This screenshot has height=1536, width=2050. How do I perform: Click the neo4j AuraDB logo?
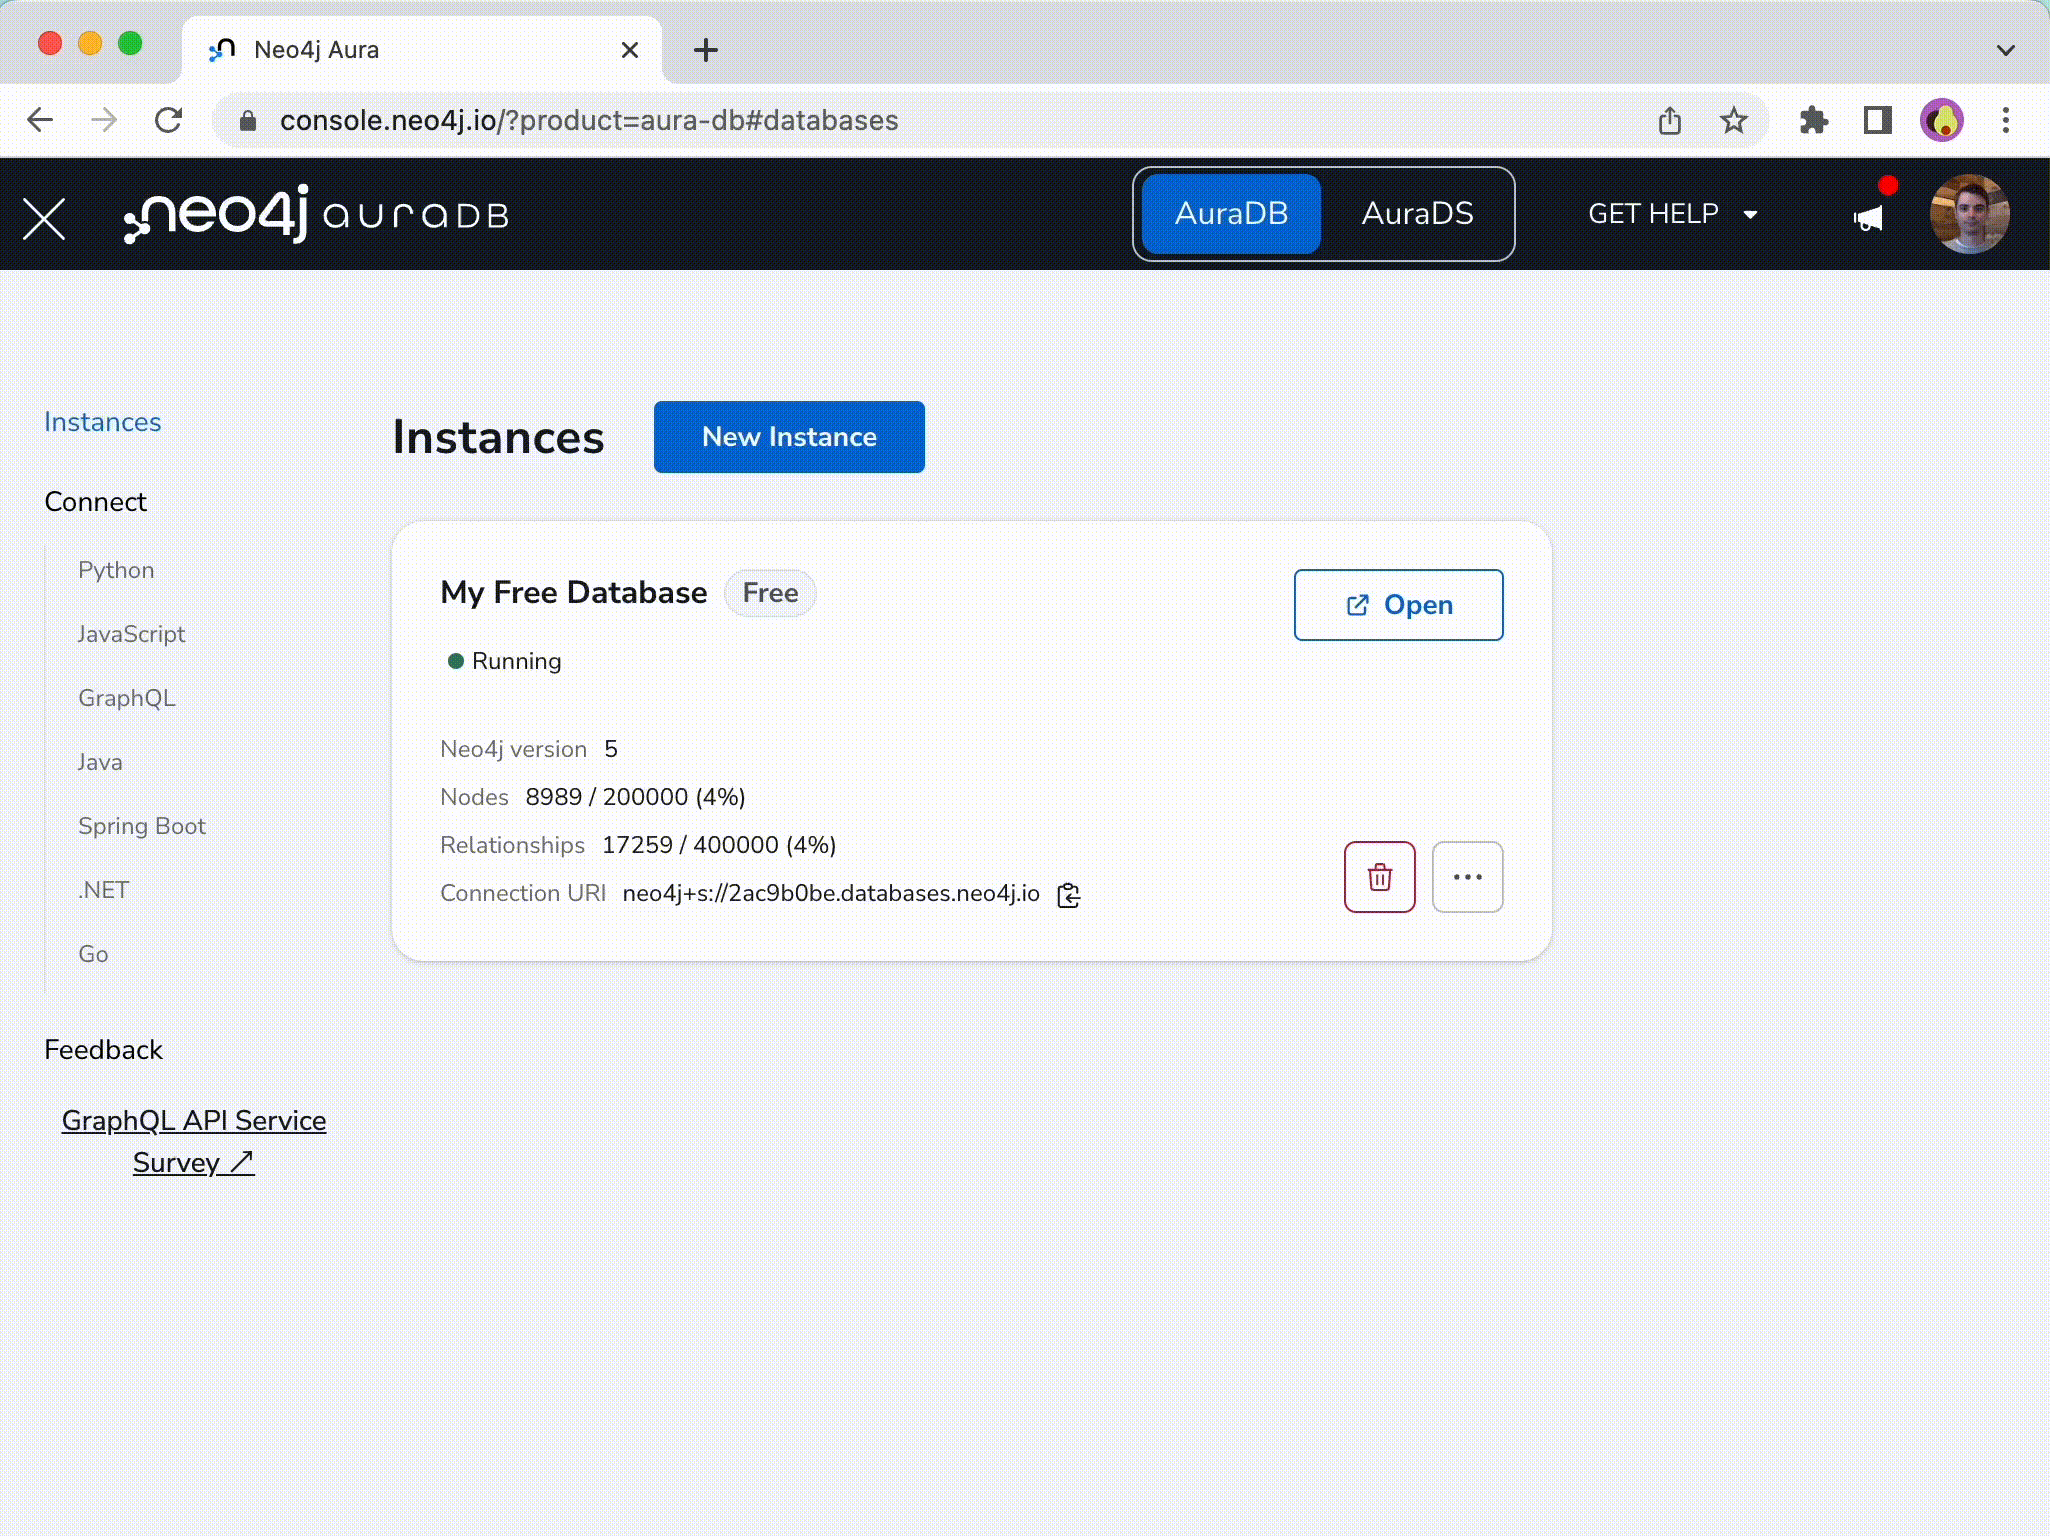coord(316,214)
